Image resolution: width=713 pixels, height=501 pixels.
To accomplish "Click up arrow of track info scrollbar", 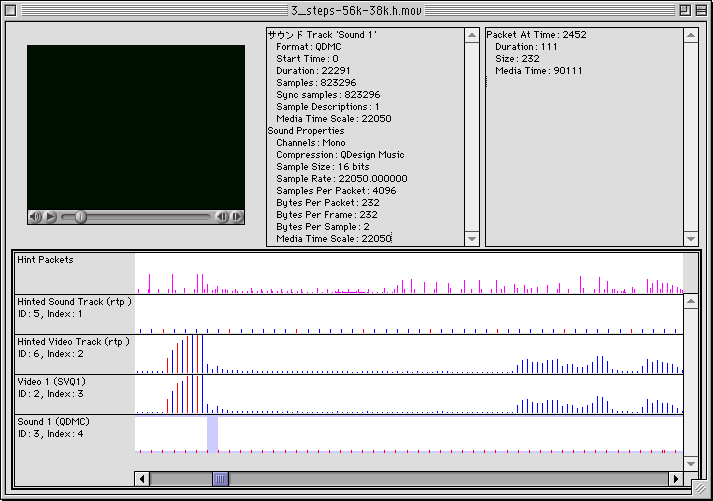I will (472, 35).
